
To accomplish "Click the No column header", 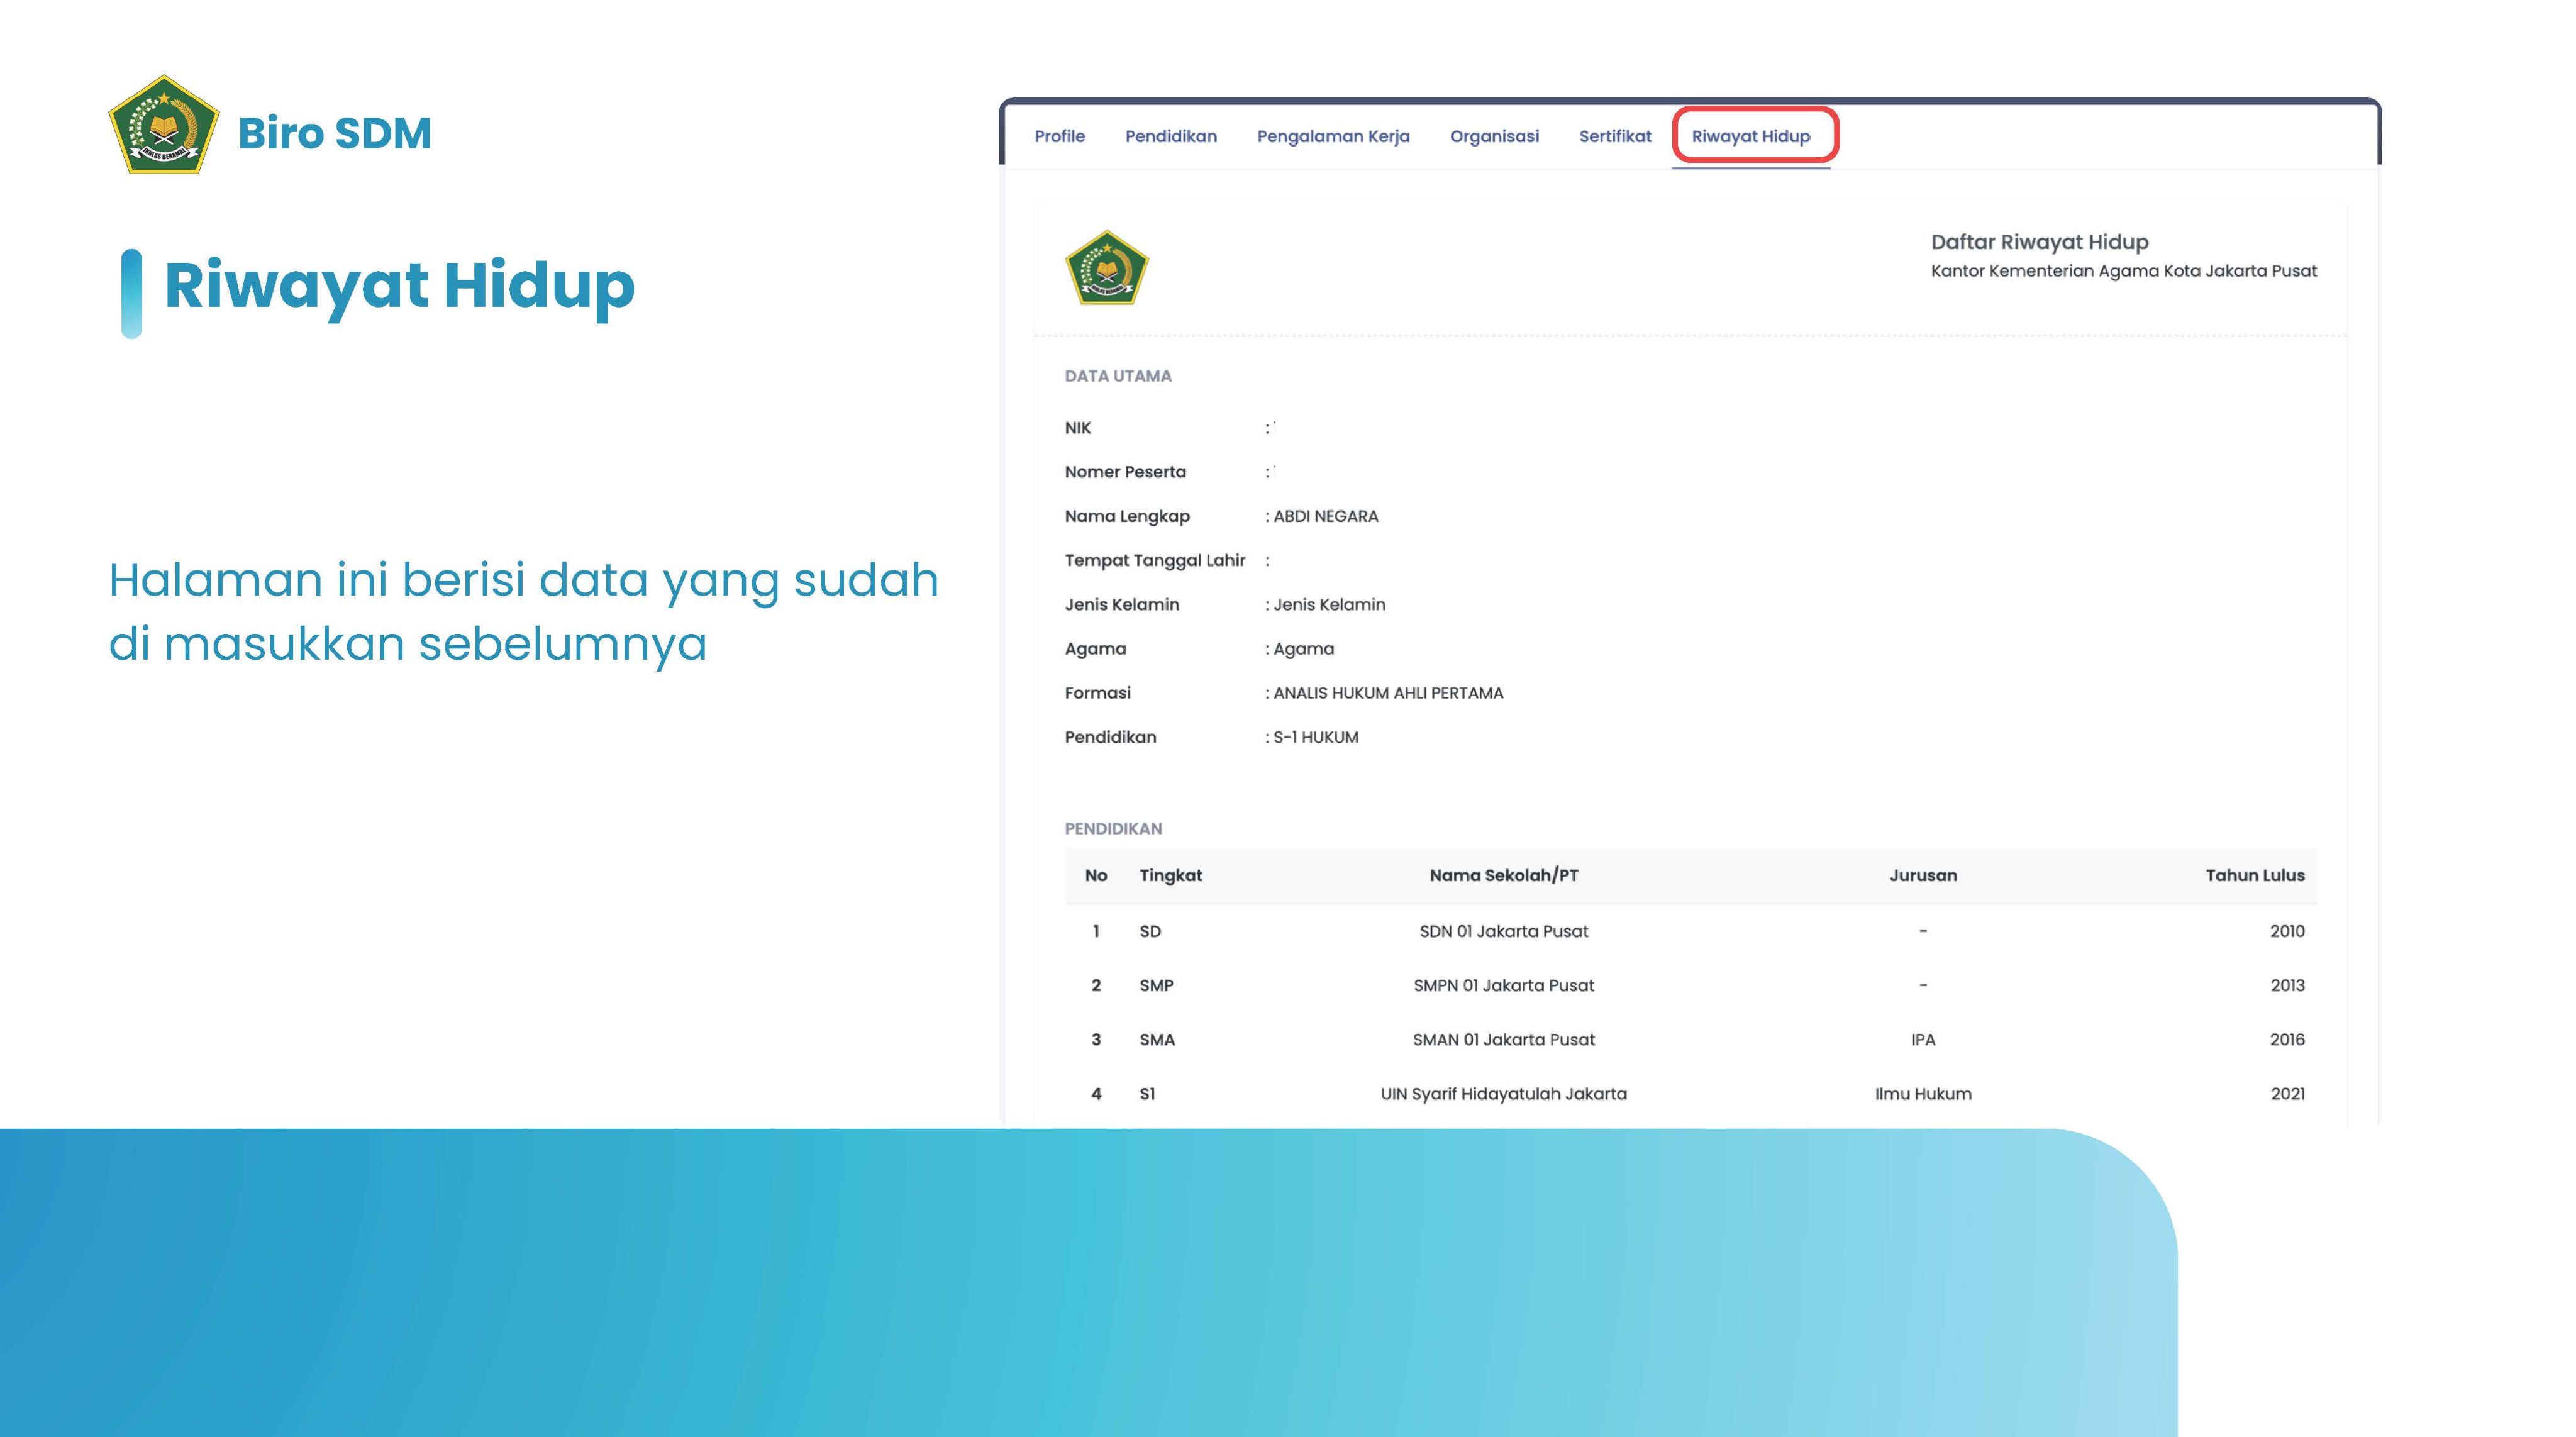I will click(1096, 876).
